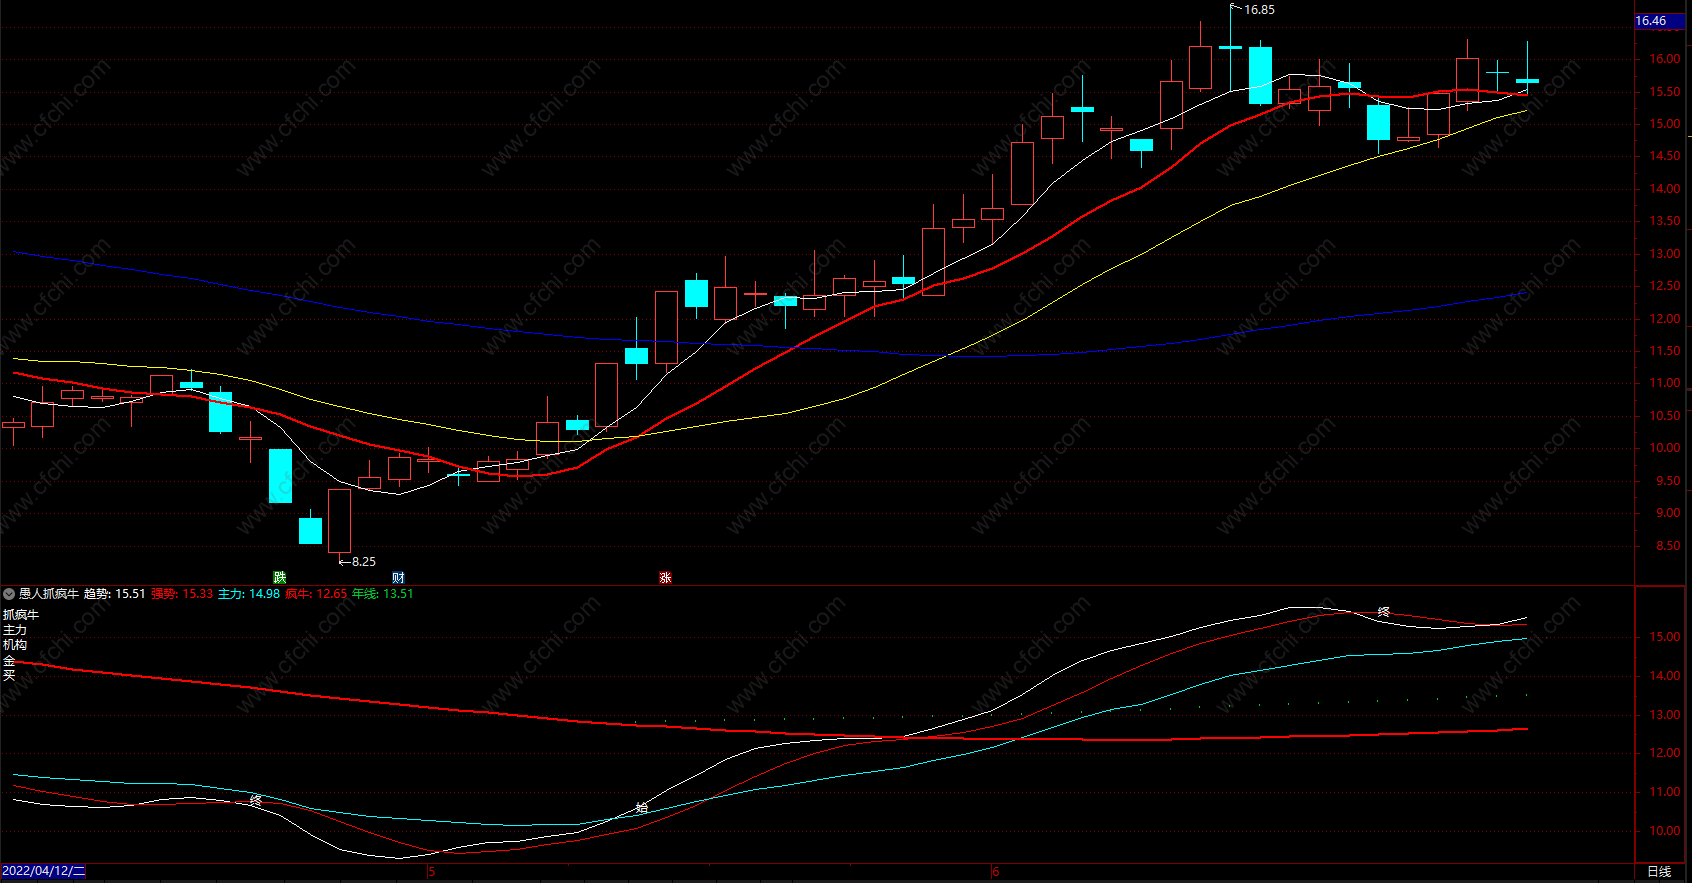Select the 2022/04/12/二 date label
1692x883 pixels.
(44, 871)
